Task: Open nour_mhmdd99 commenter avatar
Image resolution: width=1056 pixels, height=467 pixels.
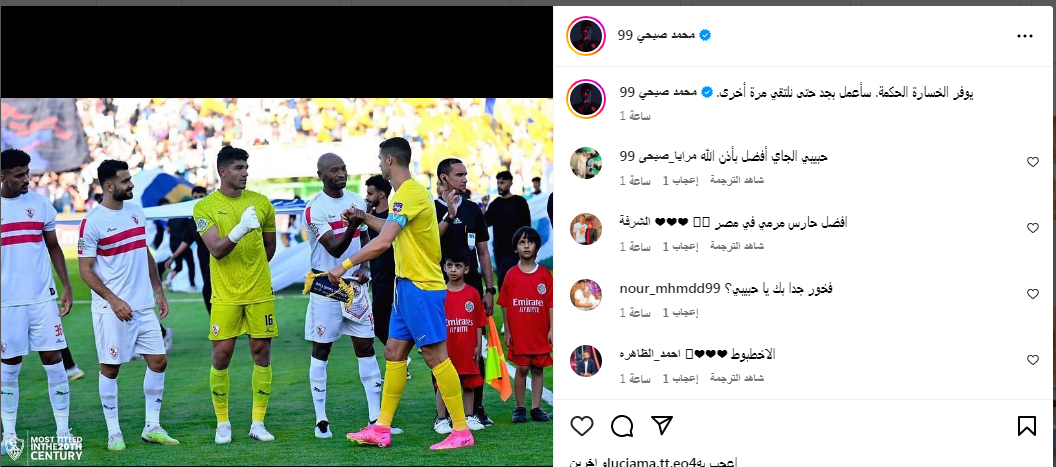Action: 586,294
